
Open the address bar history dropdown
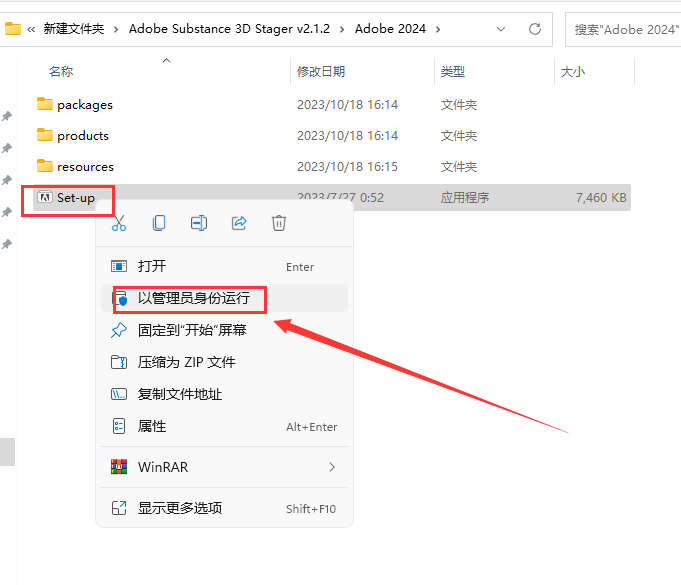[x=501, y=29]
